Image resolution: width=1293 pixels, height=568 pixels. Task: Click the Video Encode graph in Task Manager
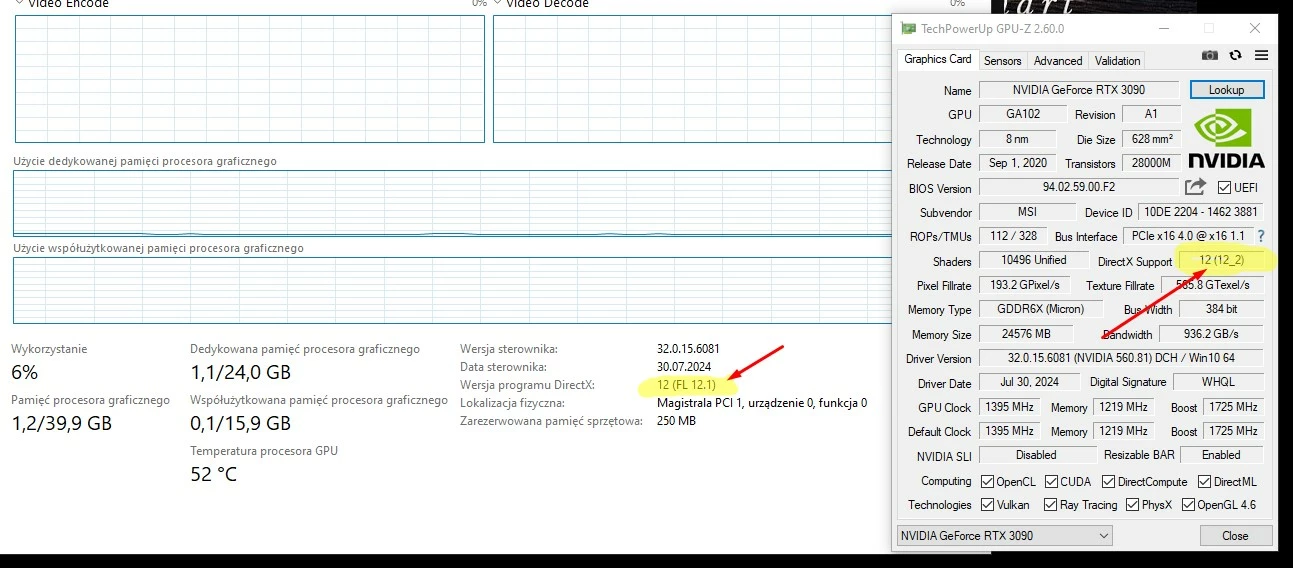250,79
